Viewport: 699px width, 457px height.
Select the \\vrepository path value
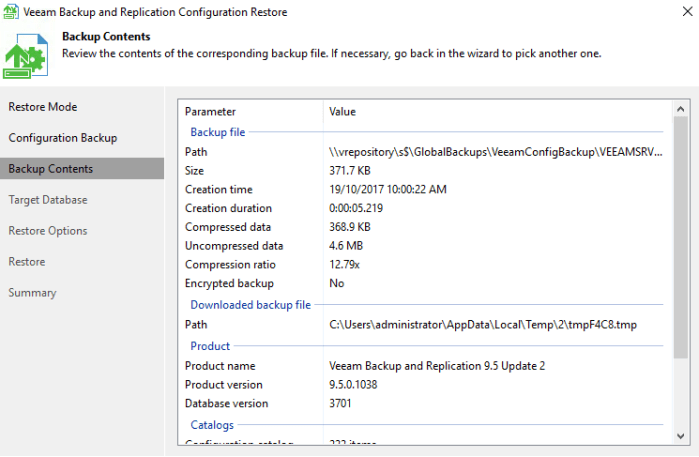coord(496,152)
